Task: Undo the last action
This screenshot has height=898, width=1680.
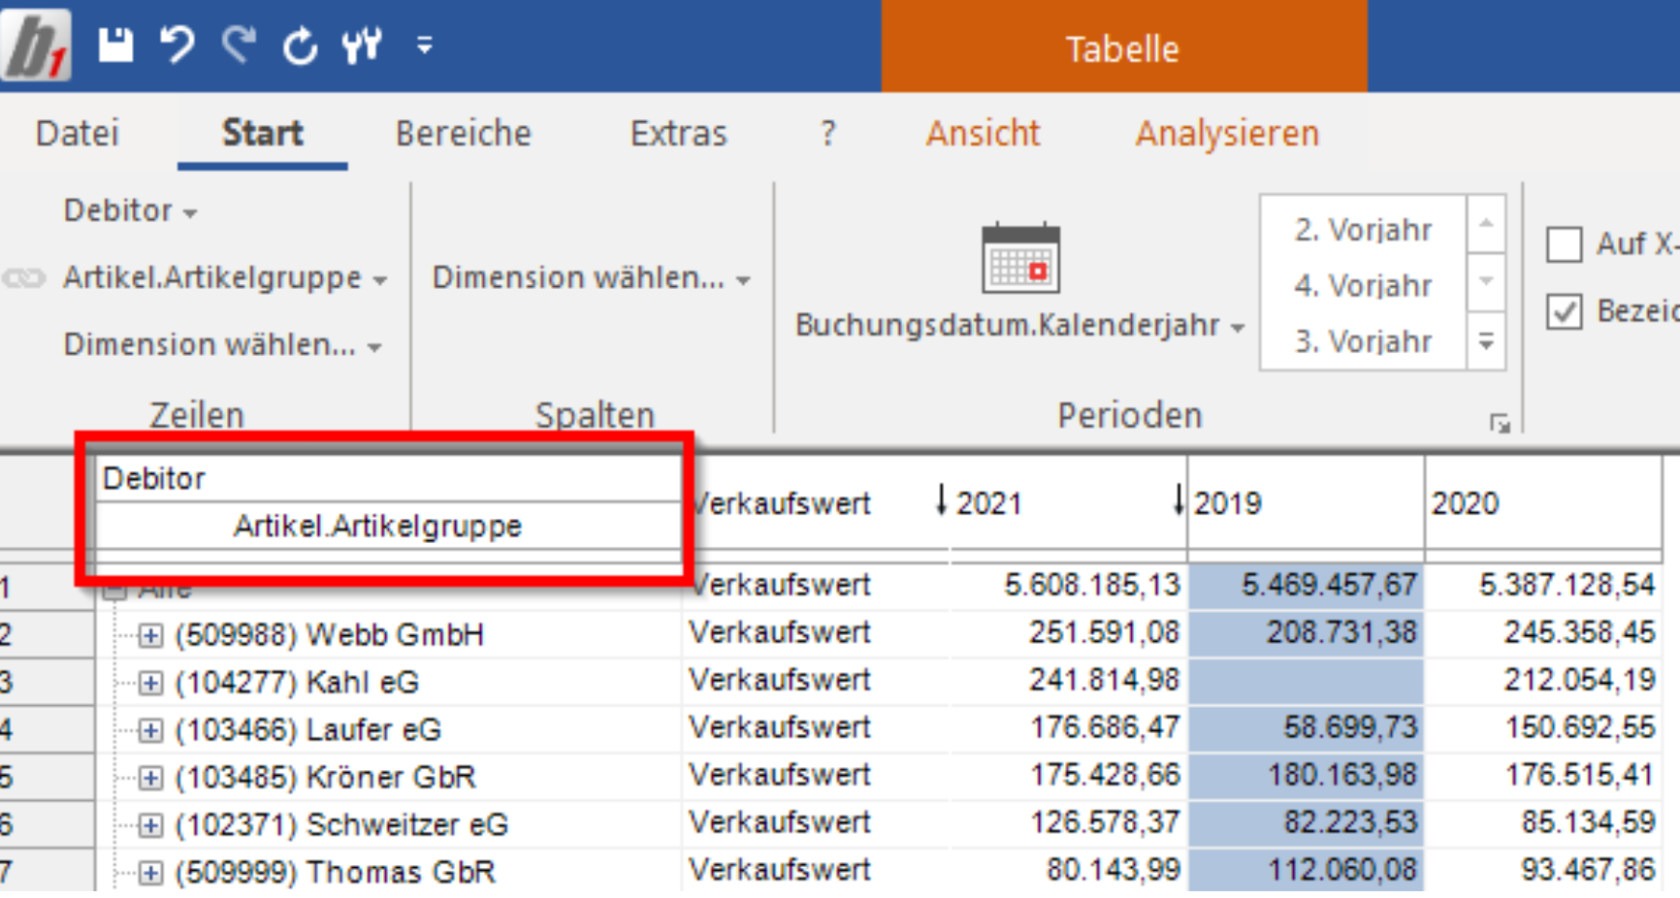Action: point(177,45)
